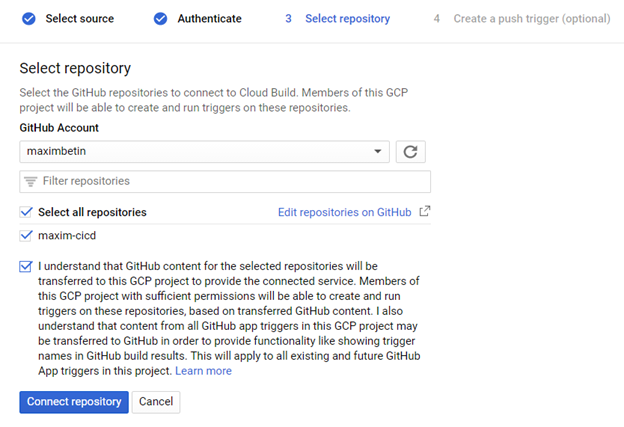Click the external link icon beside Edit repositories

pyautogui.click(x=425, y=212)
